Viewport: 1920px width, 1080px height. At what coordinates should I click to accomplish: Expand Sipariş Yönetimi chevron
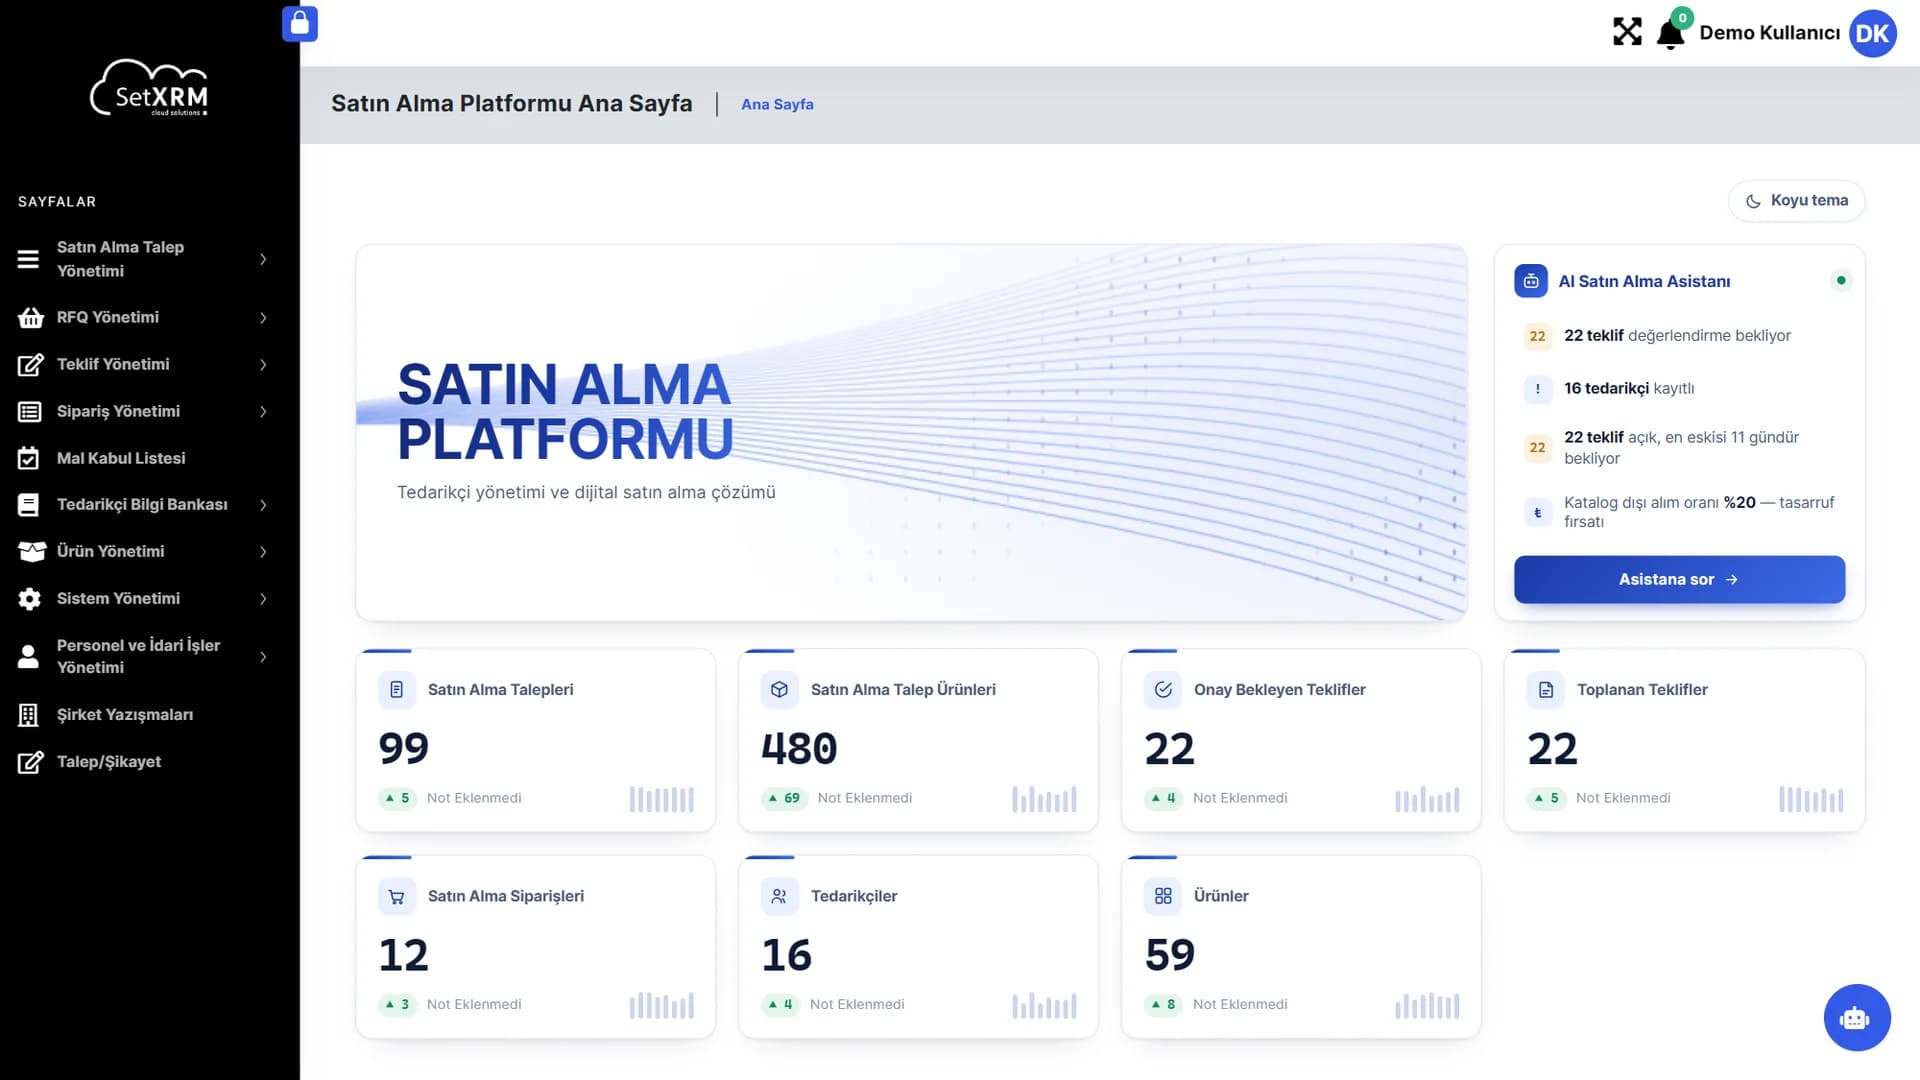[263, 412]
